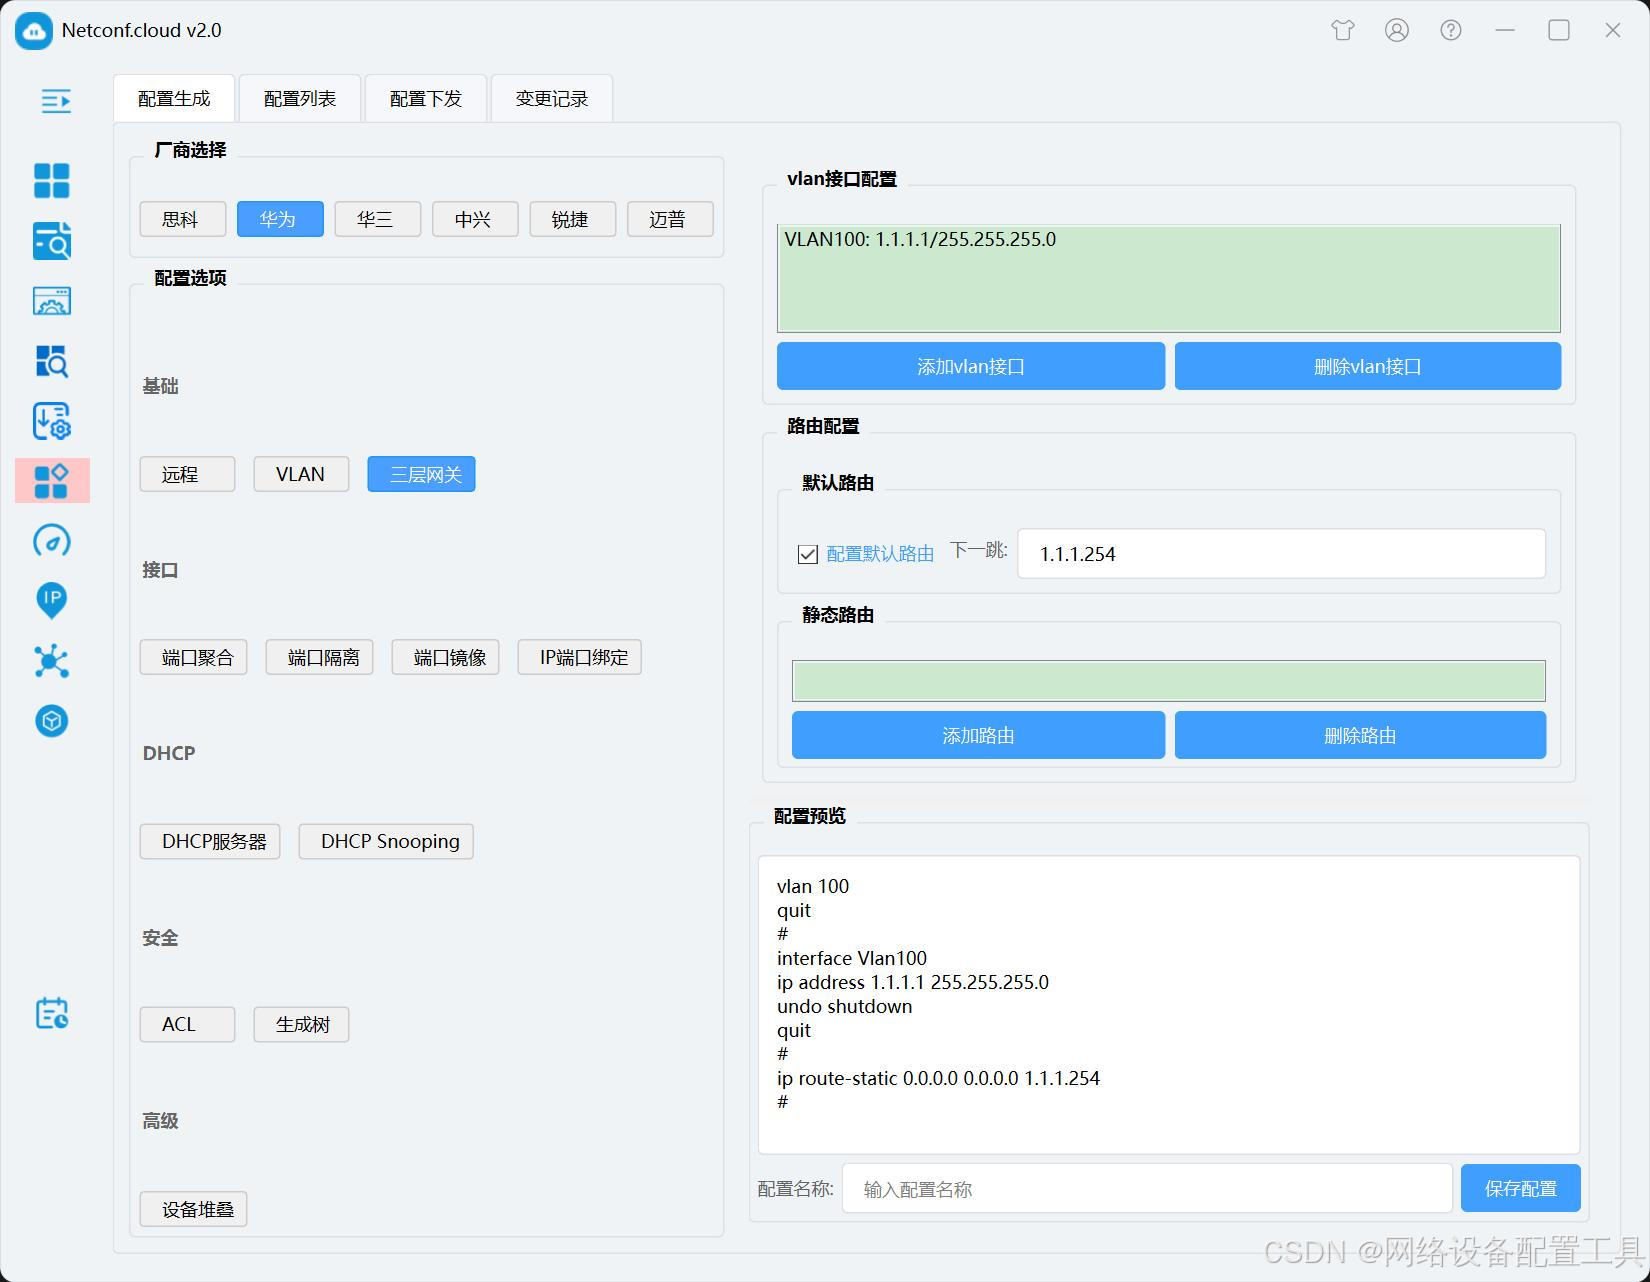The width and height of the screenshot is (1650, 1282).
Task: Switch to the 变更记录 tab
Action: 552,99
